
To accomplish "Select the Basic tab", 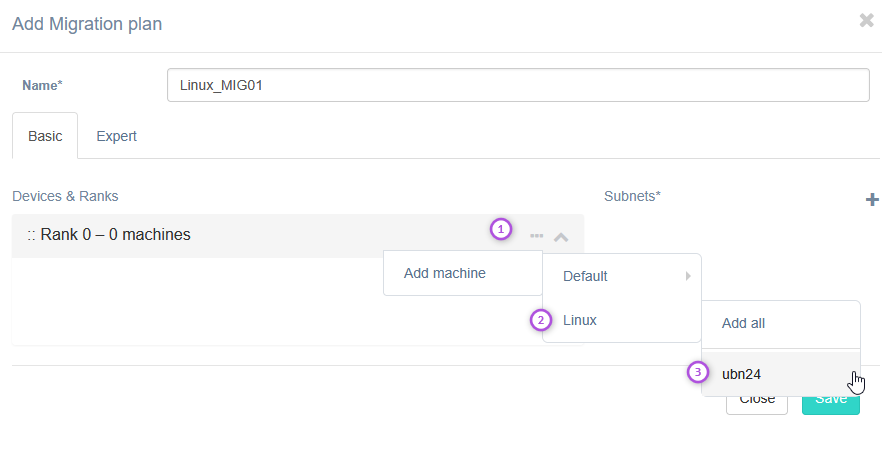I will (x=45, y=136).
